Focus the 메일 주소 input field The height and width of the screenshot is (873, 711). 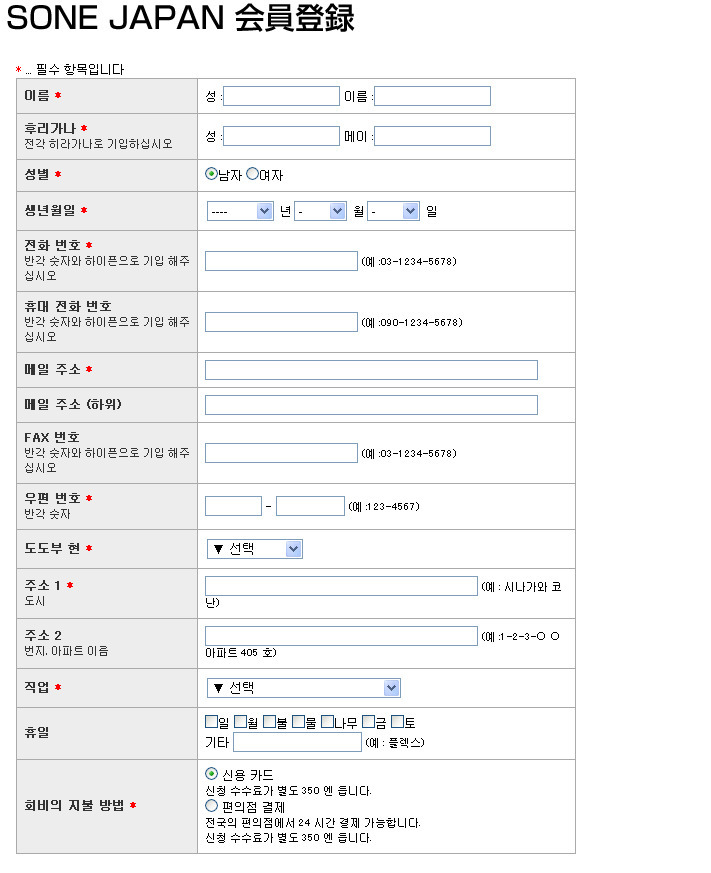click(x=371, y=370)
